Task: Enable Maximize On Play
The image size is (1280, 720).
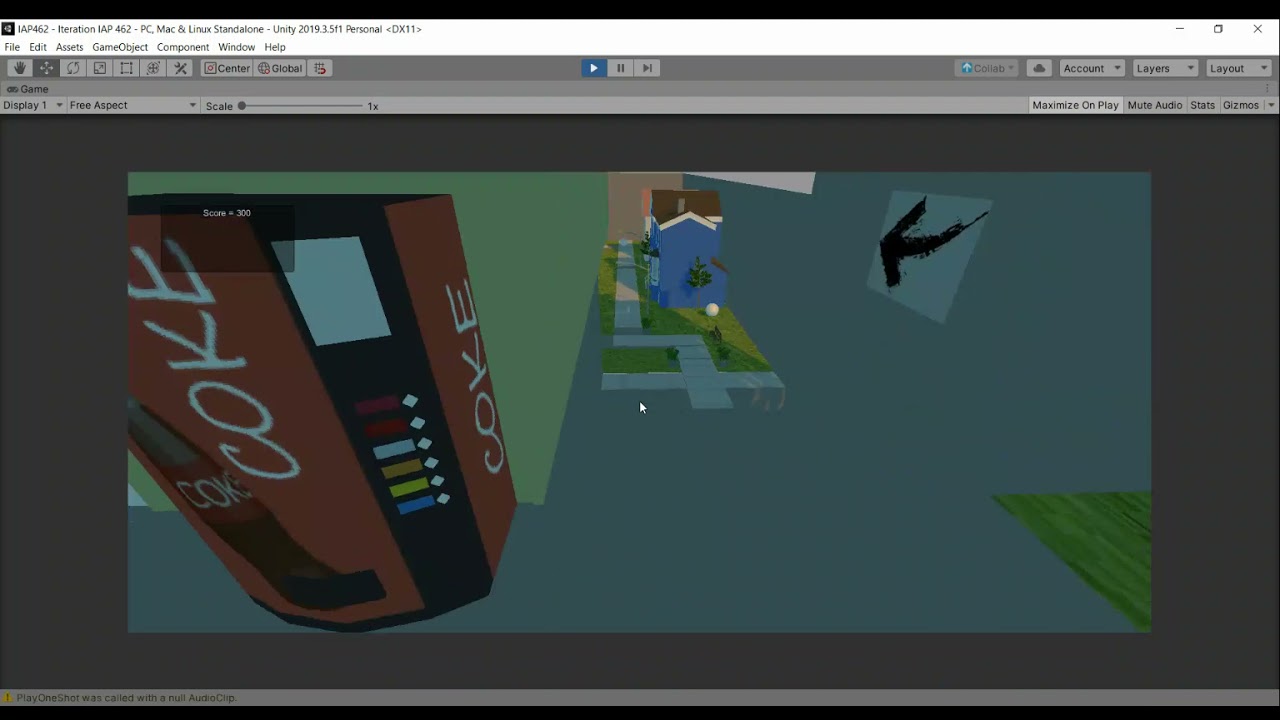Action: click(x=1075, y=105)
